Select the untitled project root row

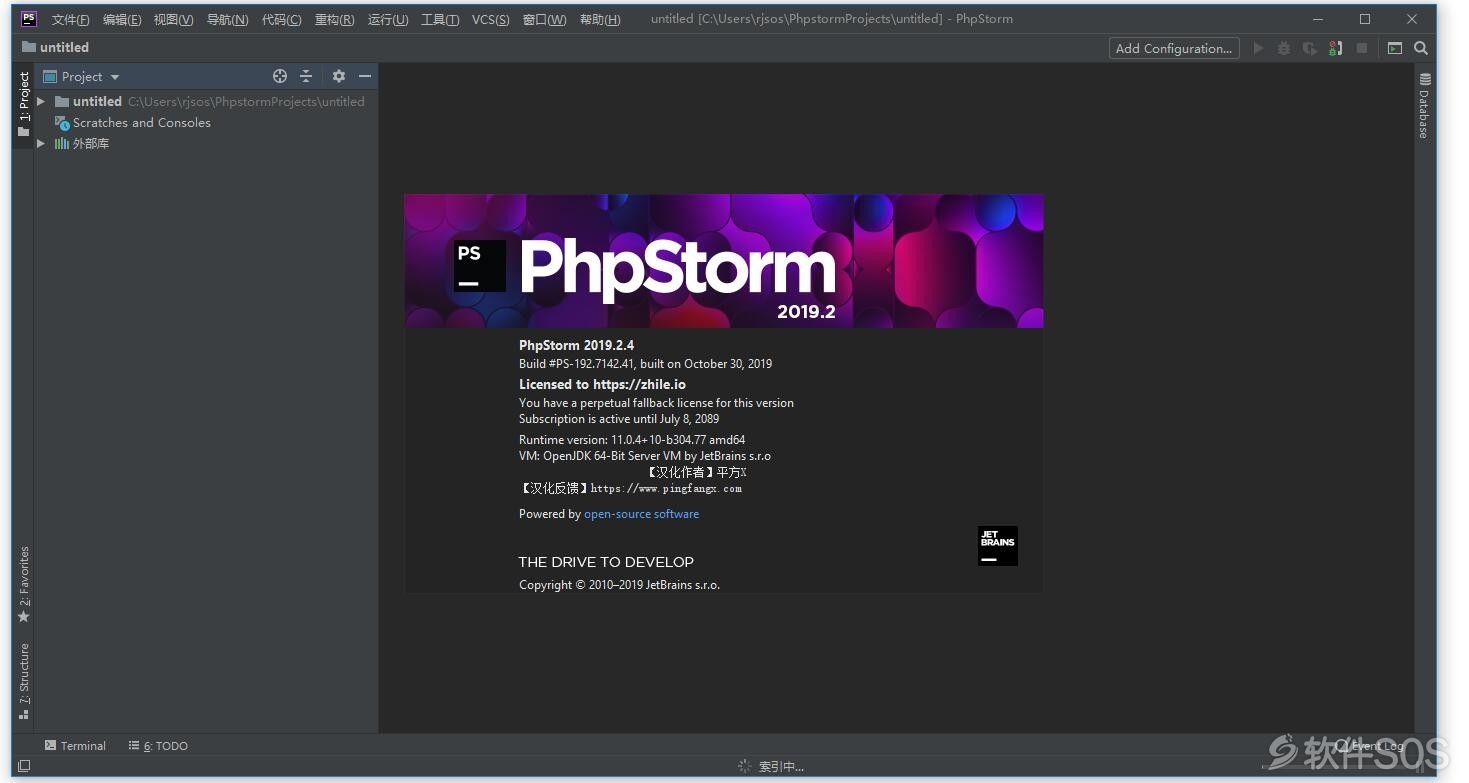(206, 101)
